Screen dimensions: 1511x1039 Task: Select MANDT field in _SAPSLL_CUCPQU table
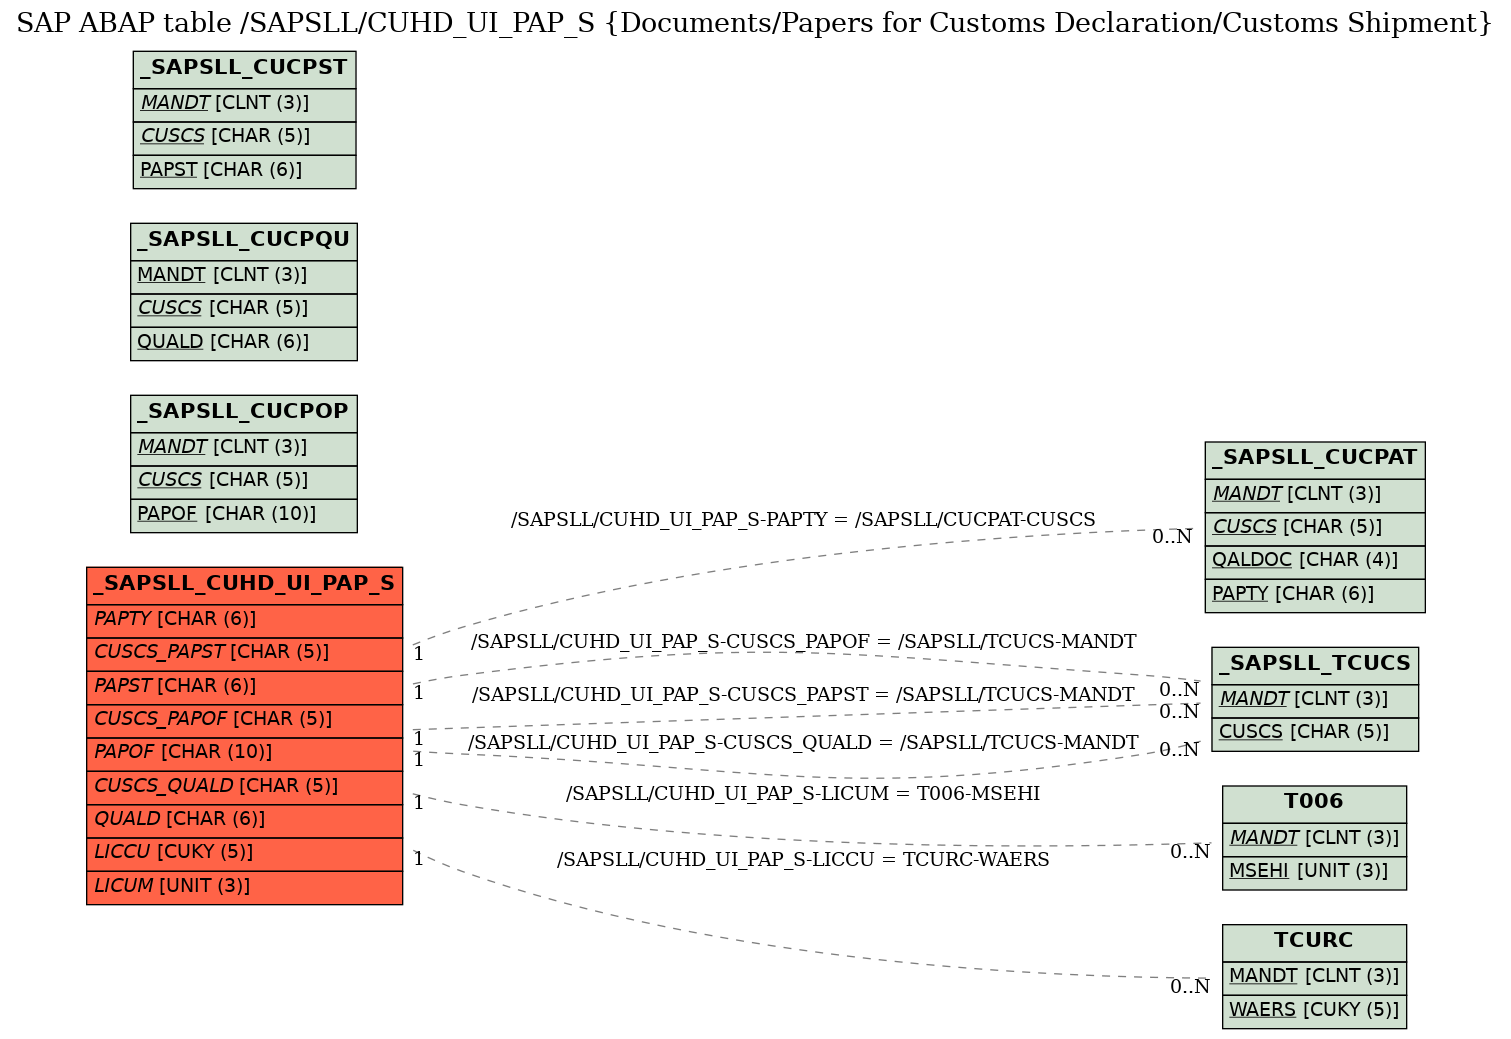click(244, 276)
